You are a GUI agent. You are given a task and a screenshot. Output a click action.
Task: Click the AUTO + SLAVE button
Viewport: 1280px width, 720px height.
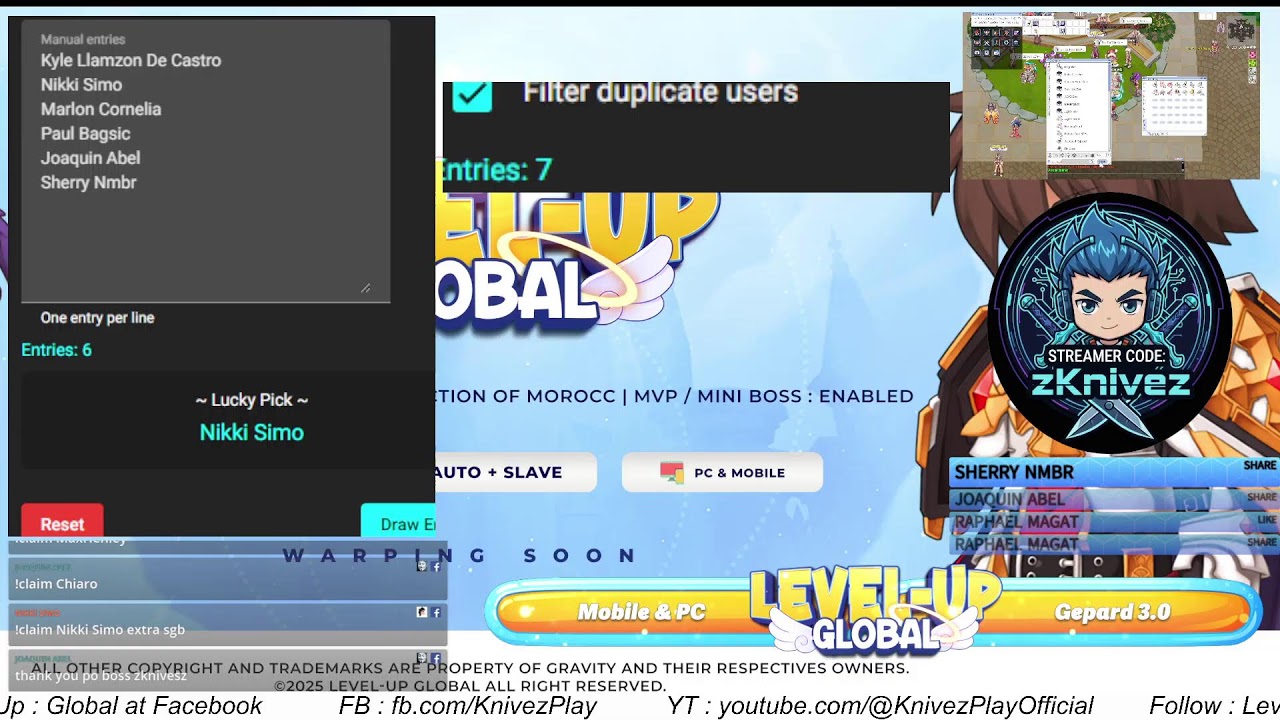pyautogui.click(x=516, y=472)
